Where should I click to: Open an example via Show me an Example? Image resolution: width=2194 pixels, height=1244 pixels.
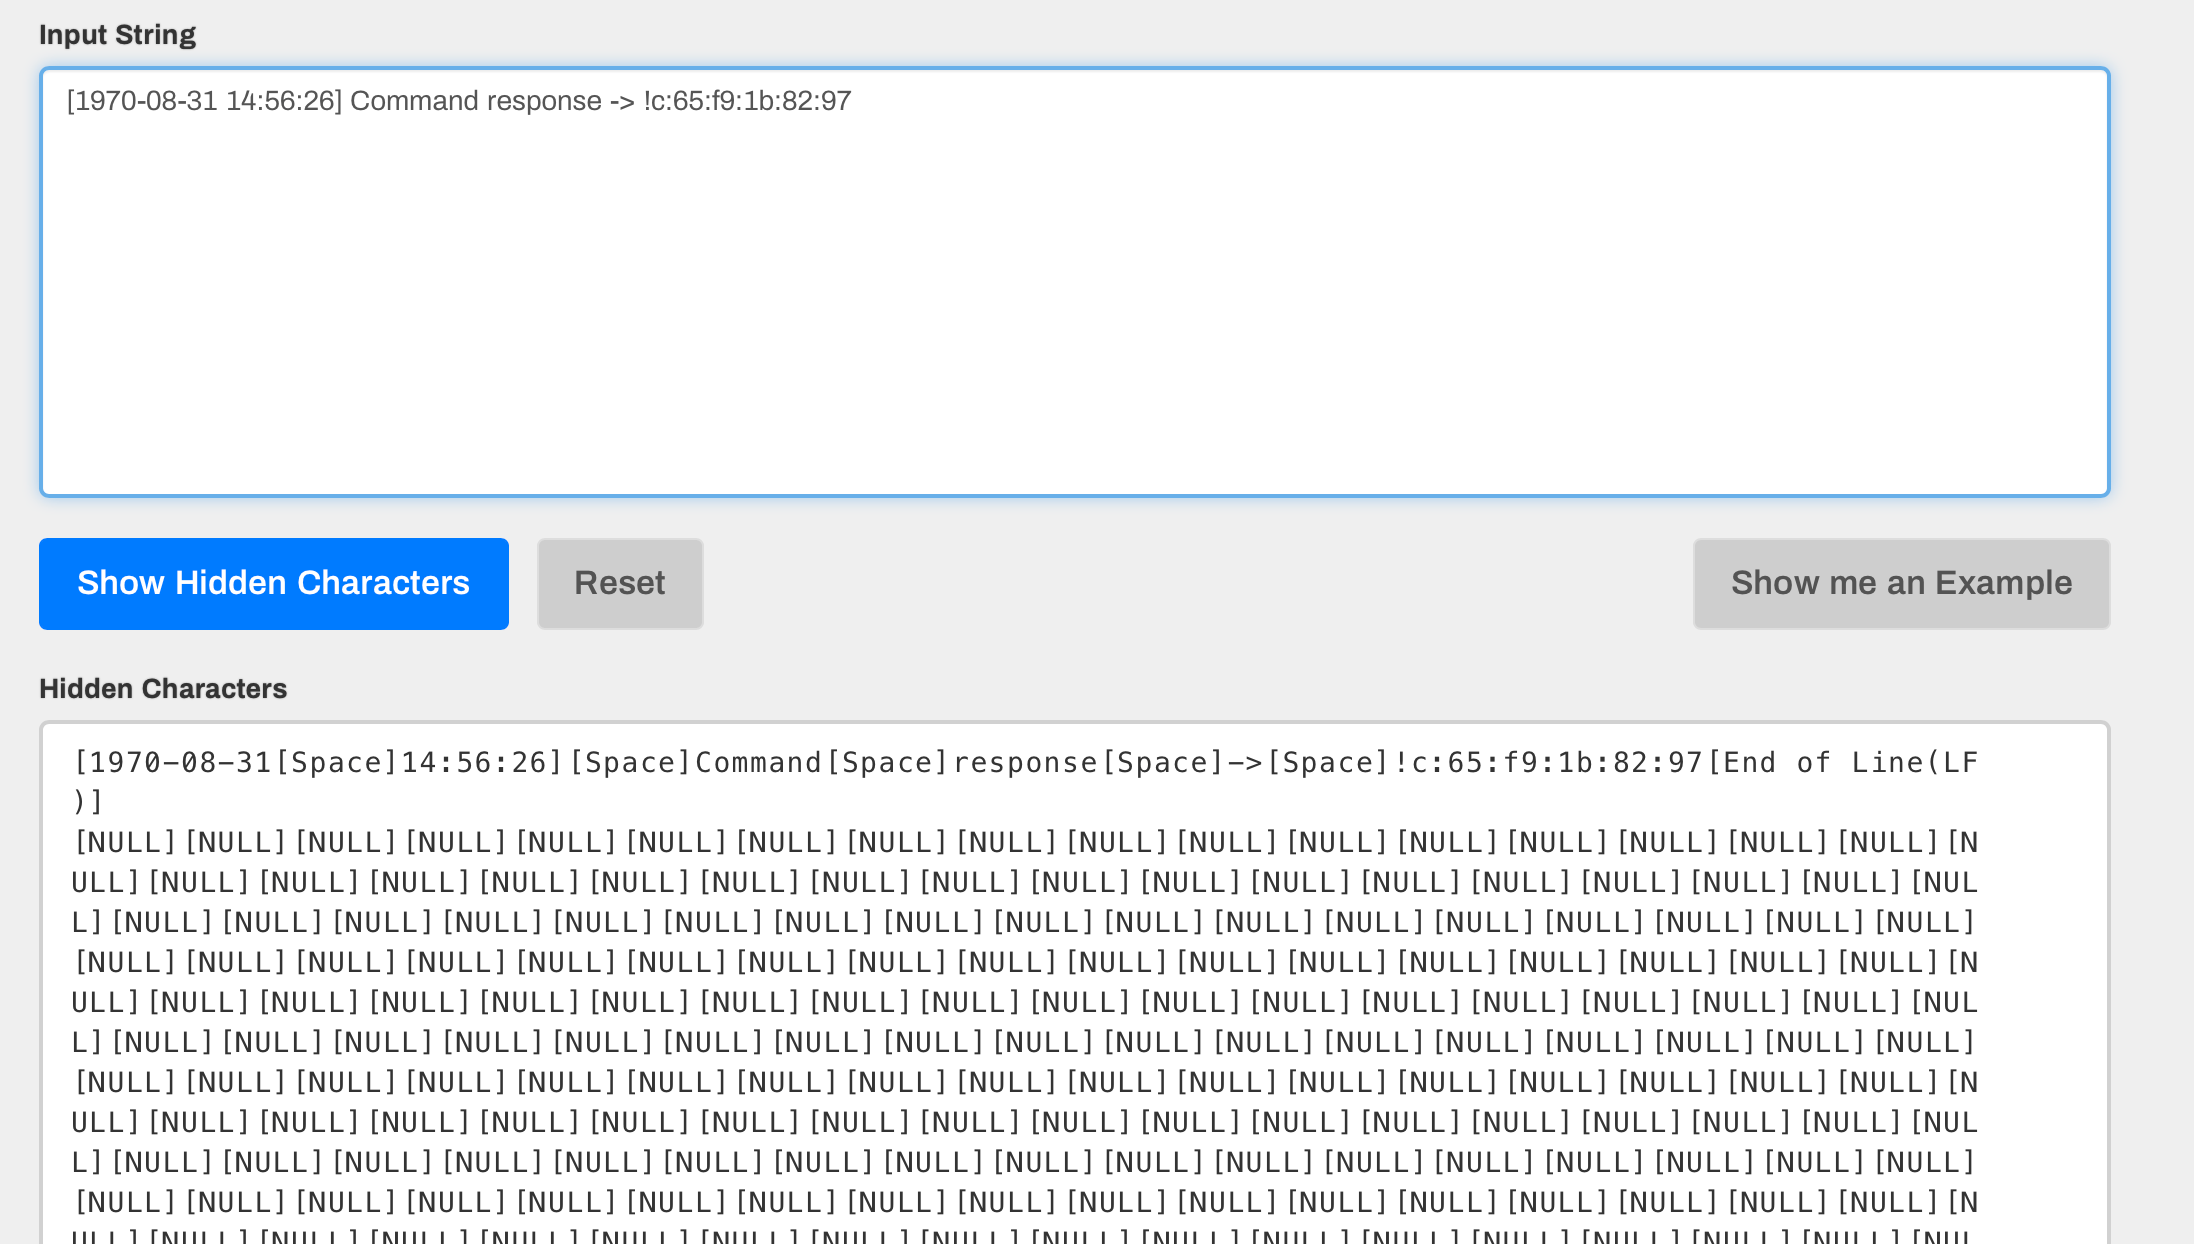[1900, 583]
